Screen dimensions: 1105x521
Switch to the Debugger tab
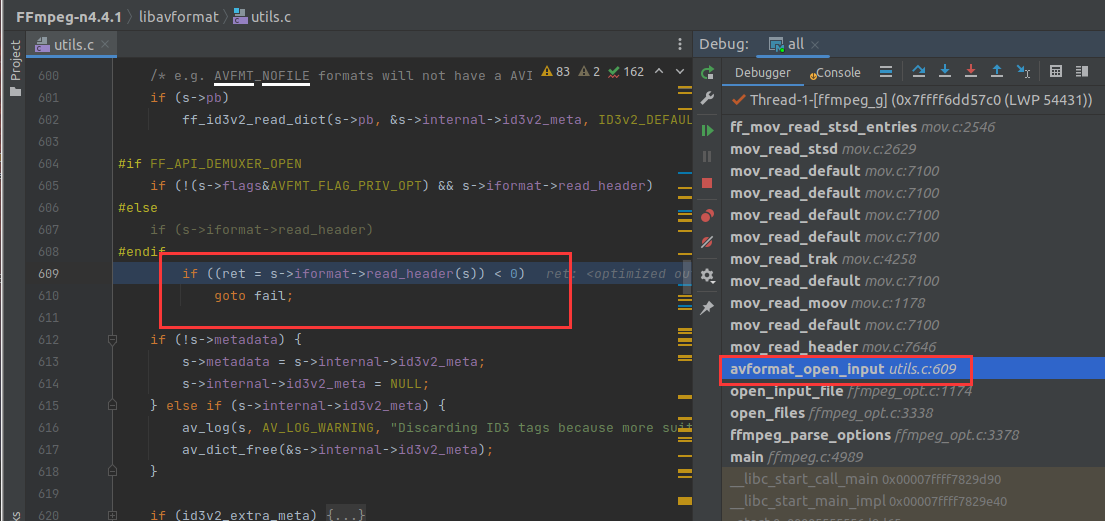(763, 73)
